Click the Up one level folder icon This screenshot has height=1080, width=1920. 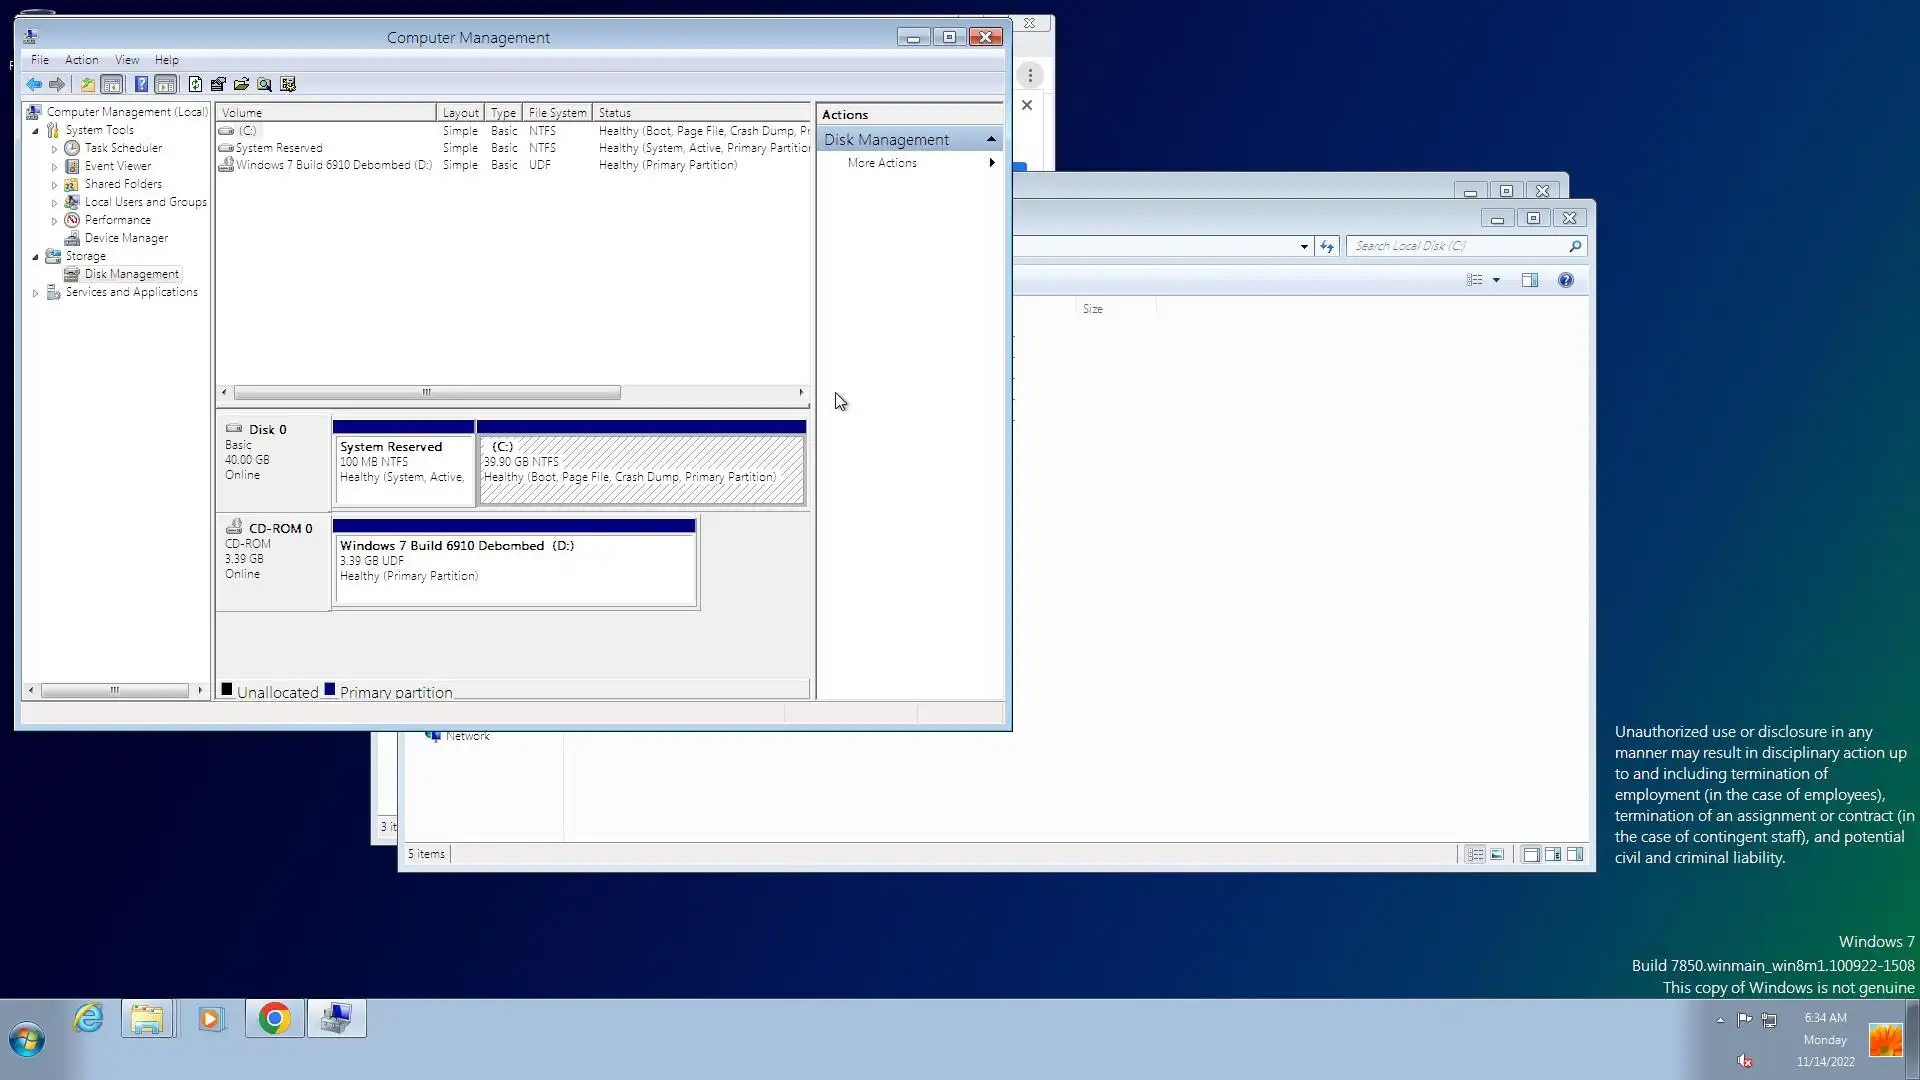coord(88,85)
